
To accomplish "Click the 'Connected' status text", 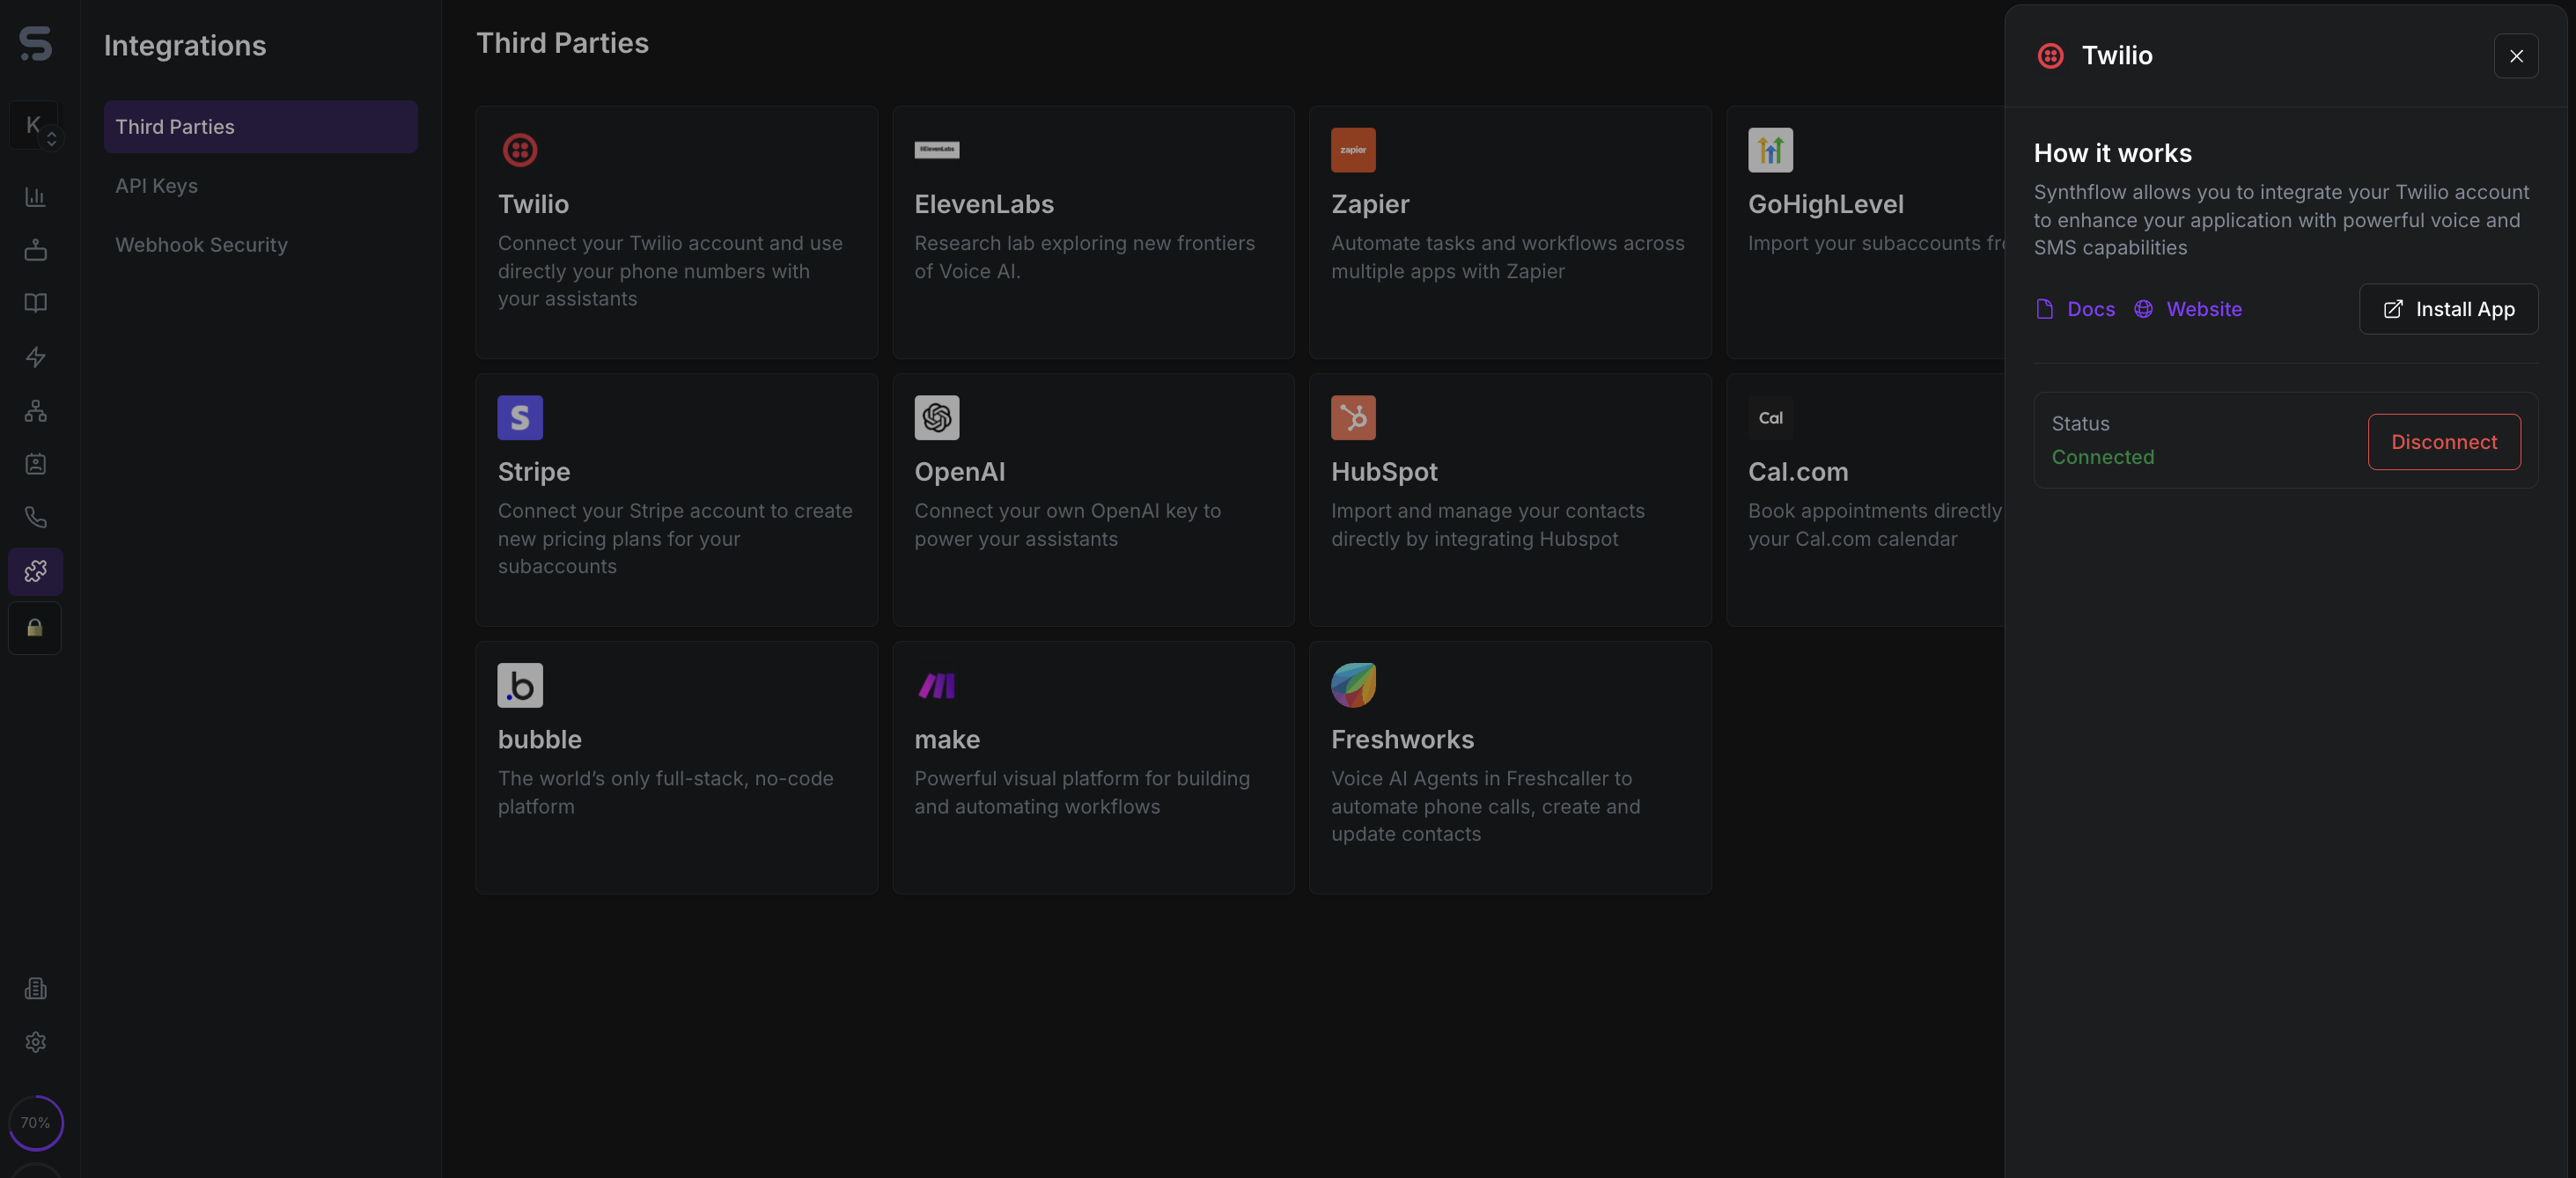I will [2103, 457].
